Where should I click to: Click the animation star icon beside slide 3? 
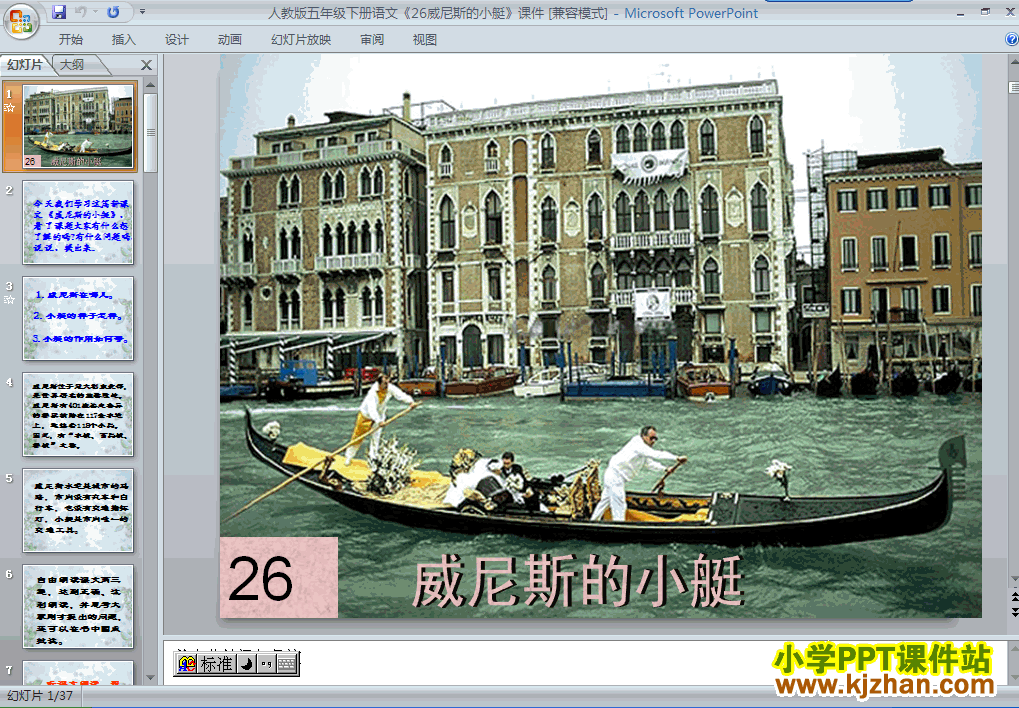pos(9,300)
